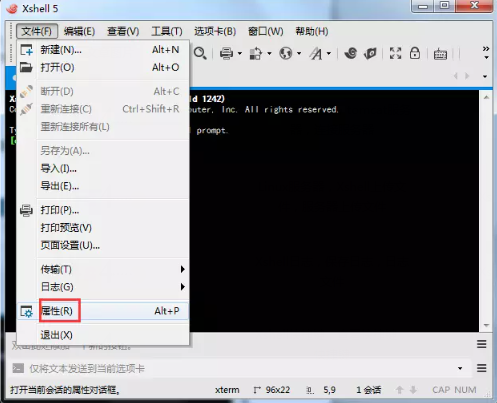This screenshot has height=403, width=497.
Task: Click the printer toolbar icon
Action: pyautogui.click(x=226, y=54)
